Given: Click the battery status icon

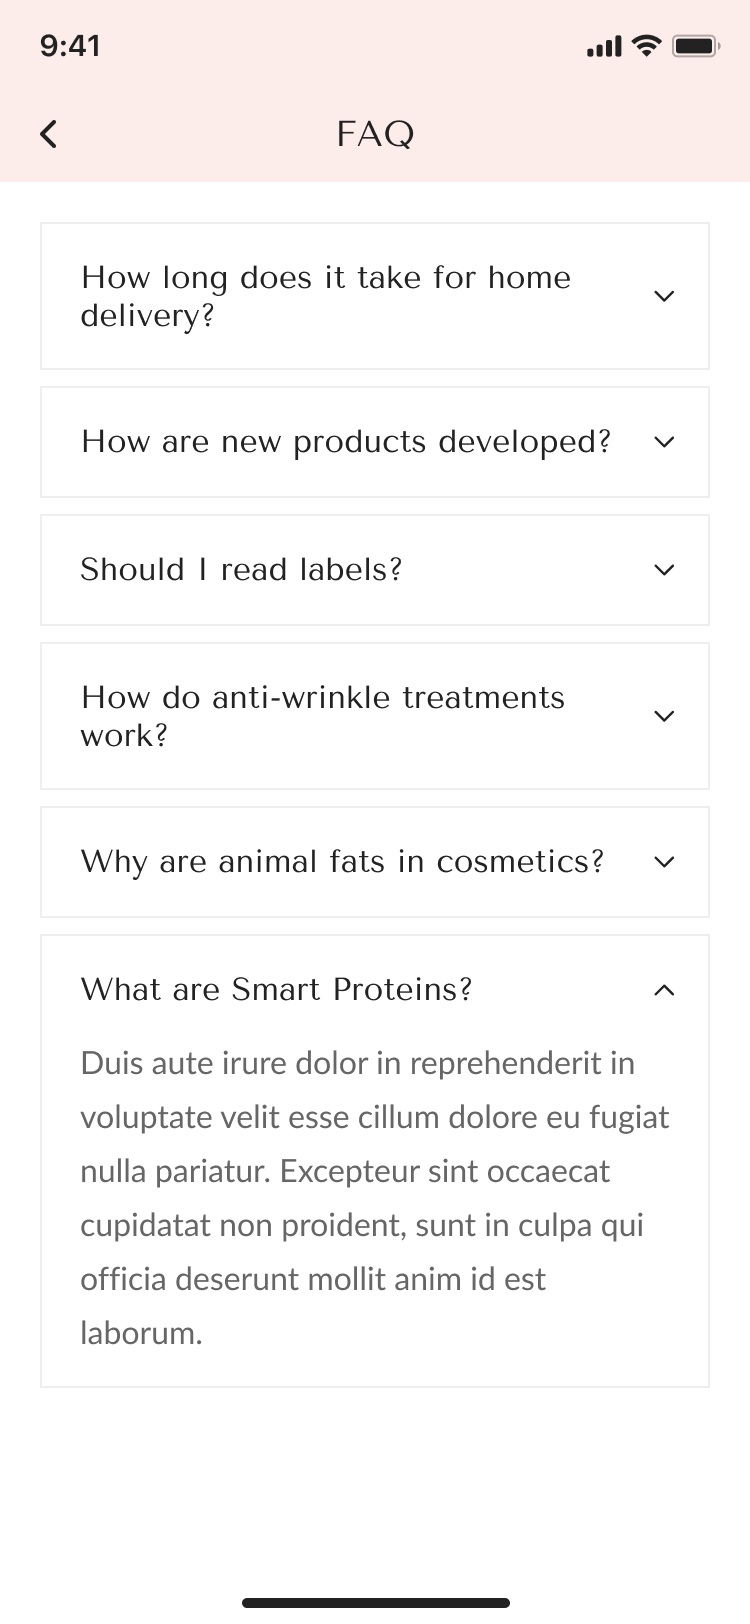Looking at the screenshot, I should (696, 46).
